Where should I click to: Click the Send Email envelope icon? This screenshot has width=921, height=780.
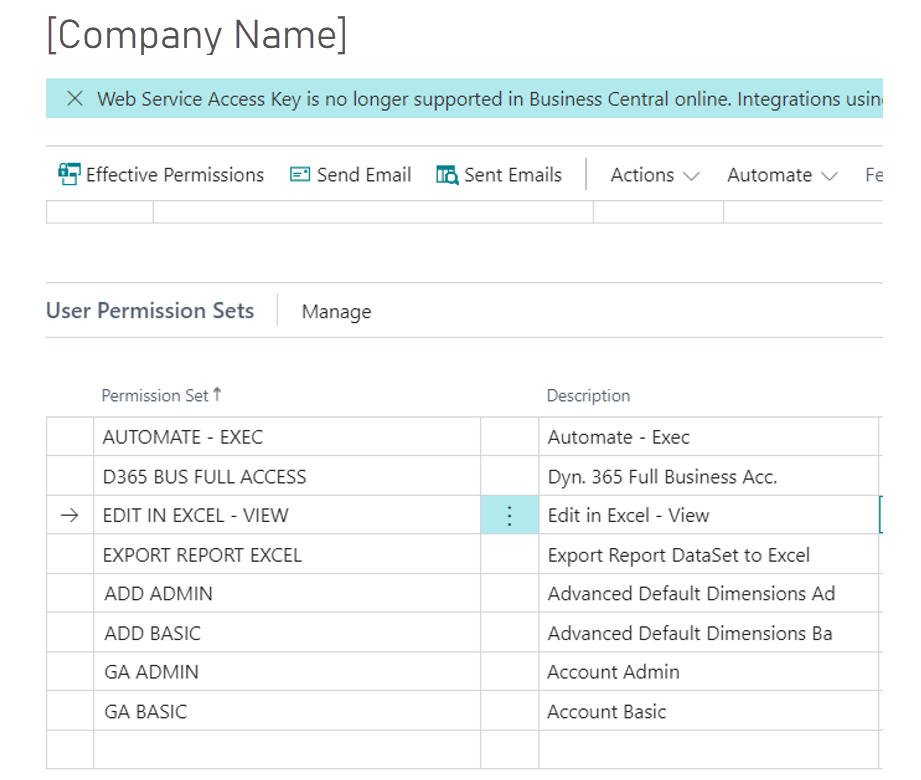(300, 175)
